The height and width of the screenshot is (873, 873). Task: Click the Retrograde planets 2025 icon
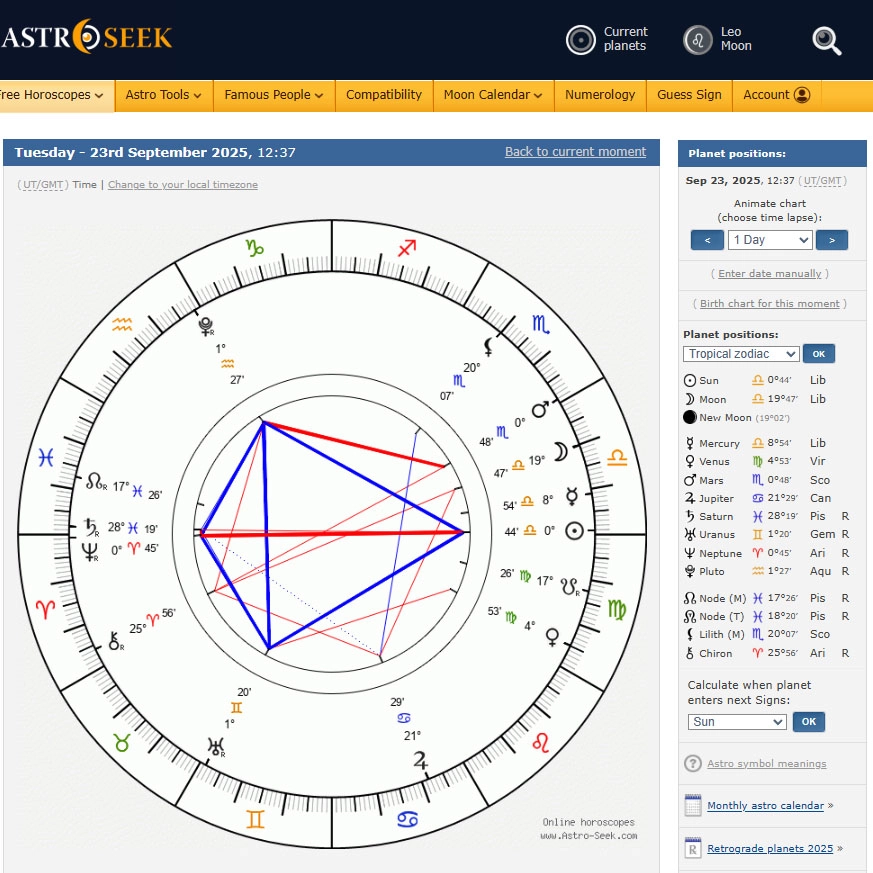(693, 849)
